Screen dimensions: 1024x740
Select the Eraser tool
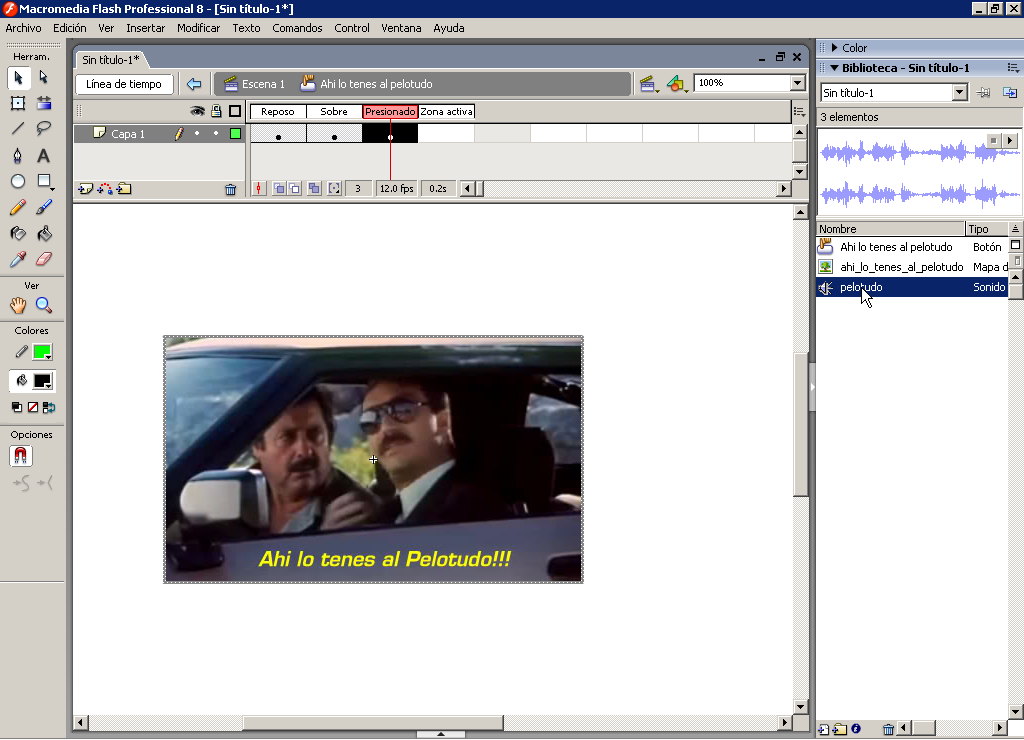pos(44,259)
